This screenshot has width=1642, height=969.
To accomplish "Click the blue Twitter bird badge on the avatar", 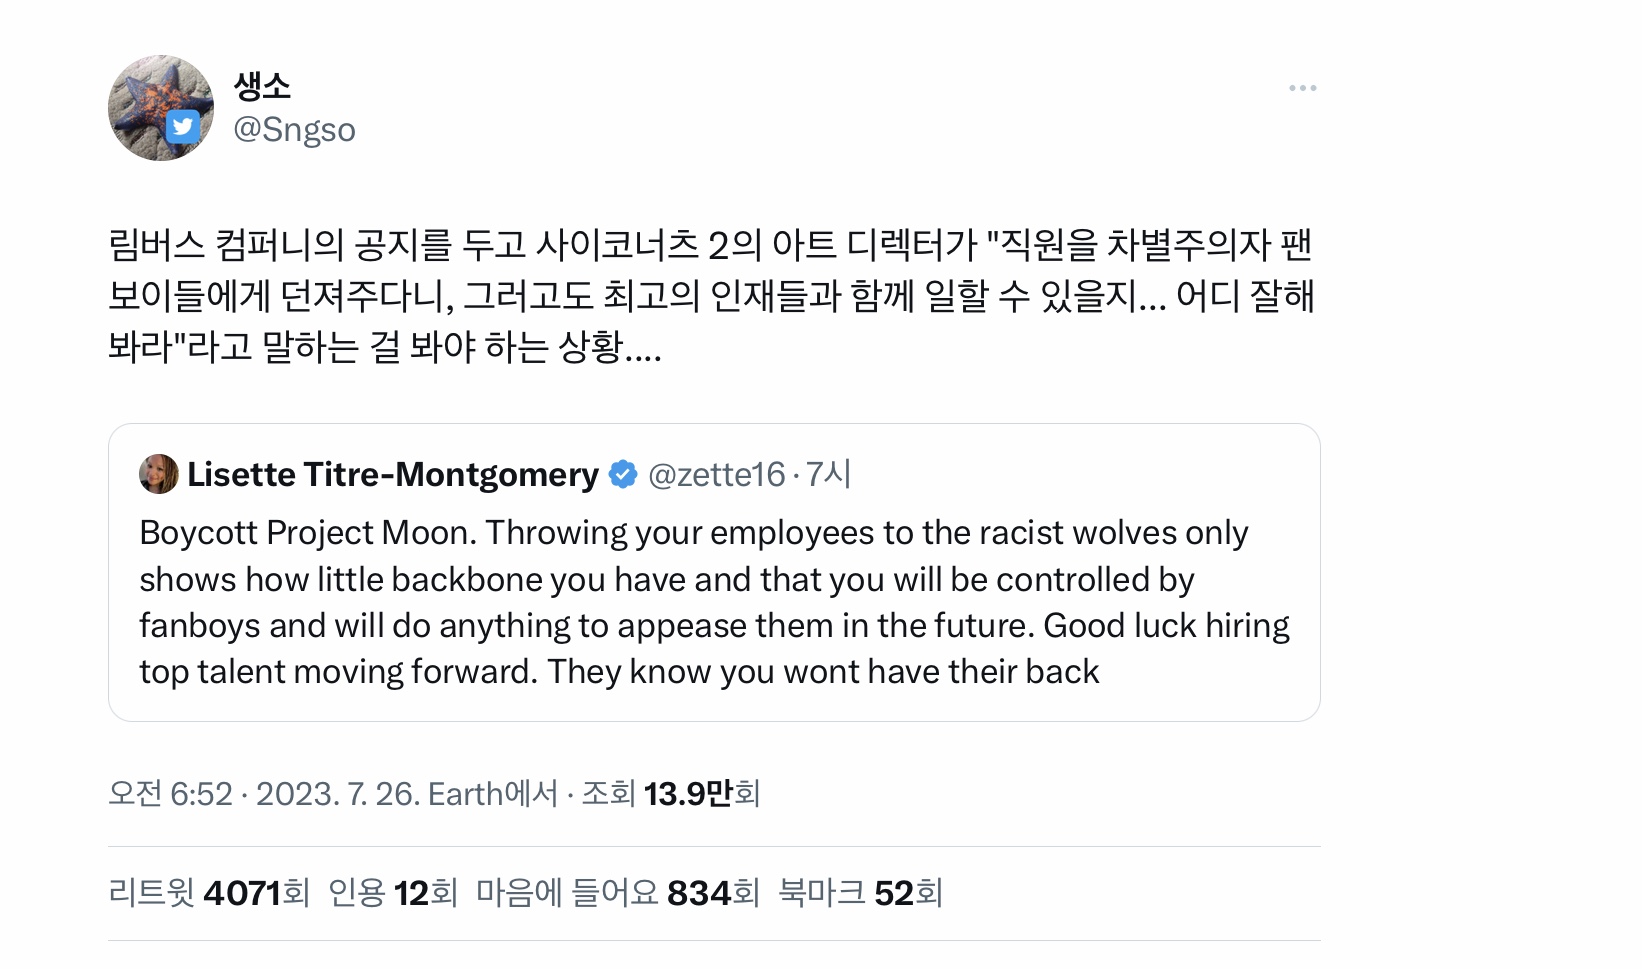I will [x=182, y=127].
